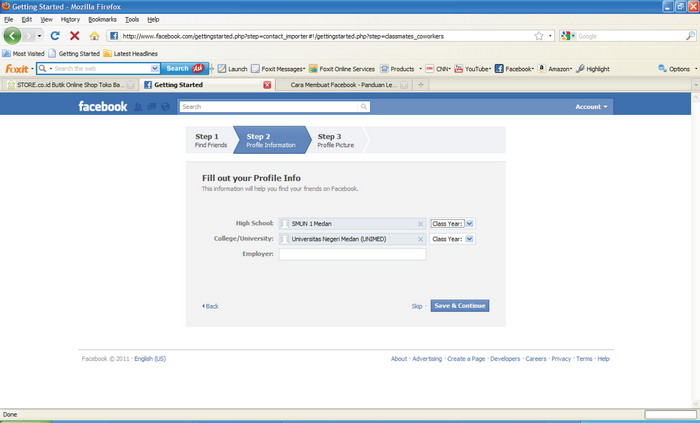This screenshot has height=423, width=700.
Task: Click the English (US) language link
Action: tap(150, 359)
